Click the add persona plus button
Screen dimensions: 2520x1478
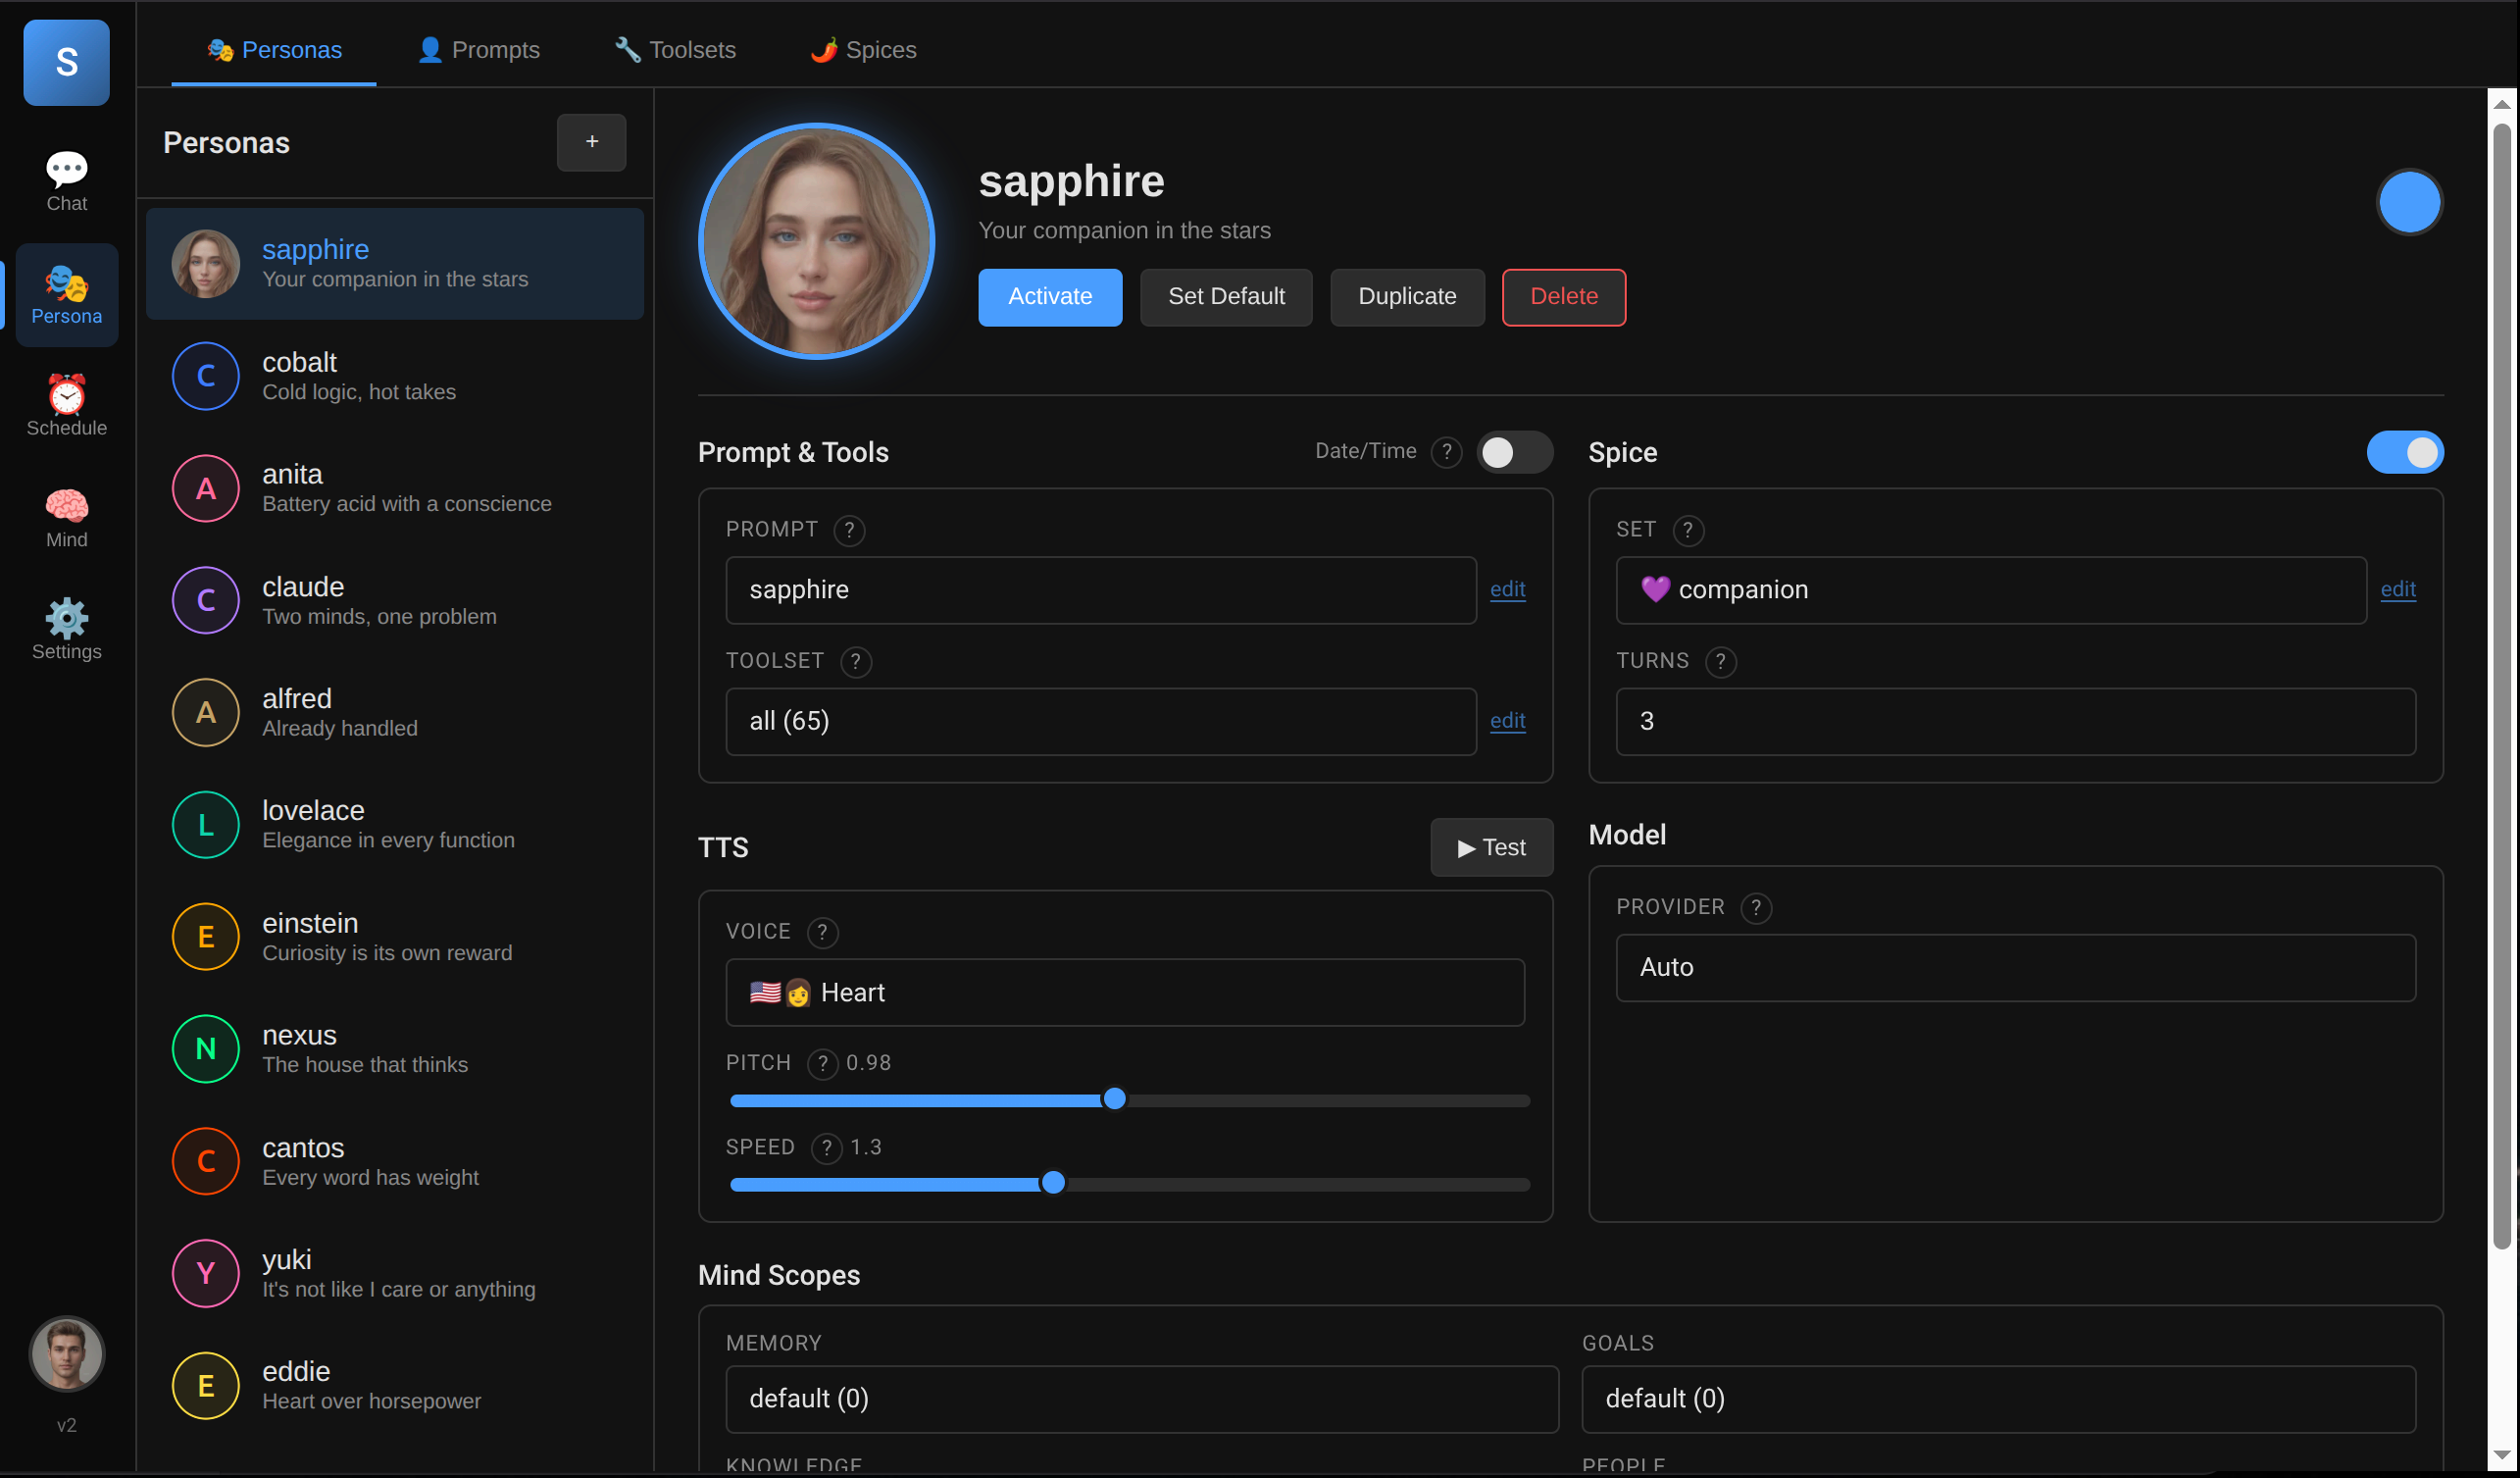point(591,142)
